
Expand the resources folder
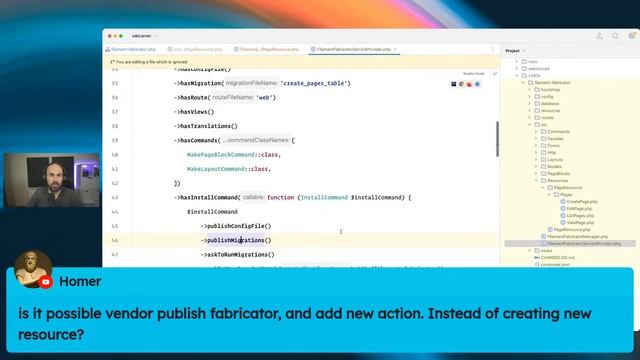[530, 111]
